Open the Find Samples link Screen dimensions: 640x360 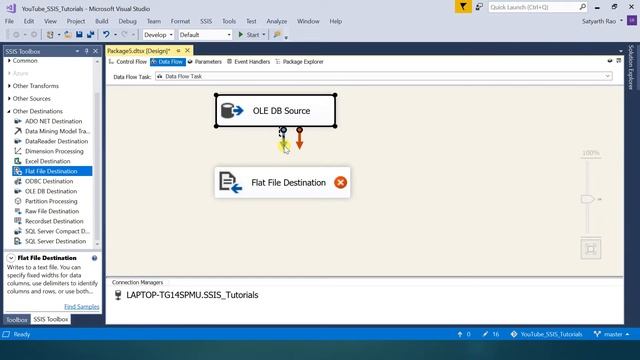[x=82, y=307]
